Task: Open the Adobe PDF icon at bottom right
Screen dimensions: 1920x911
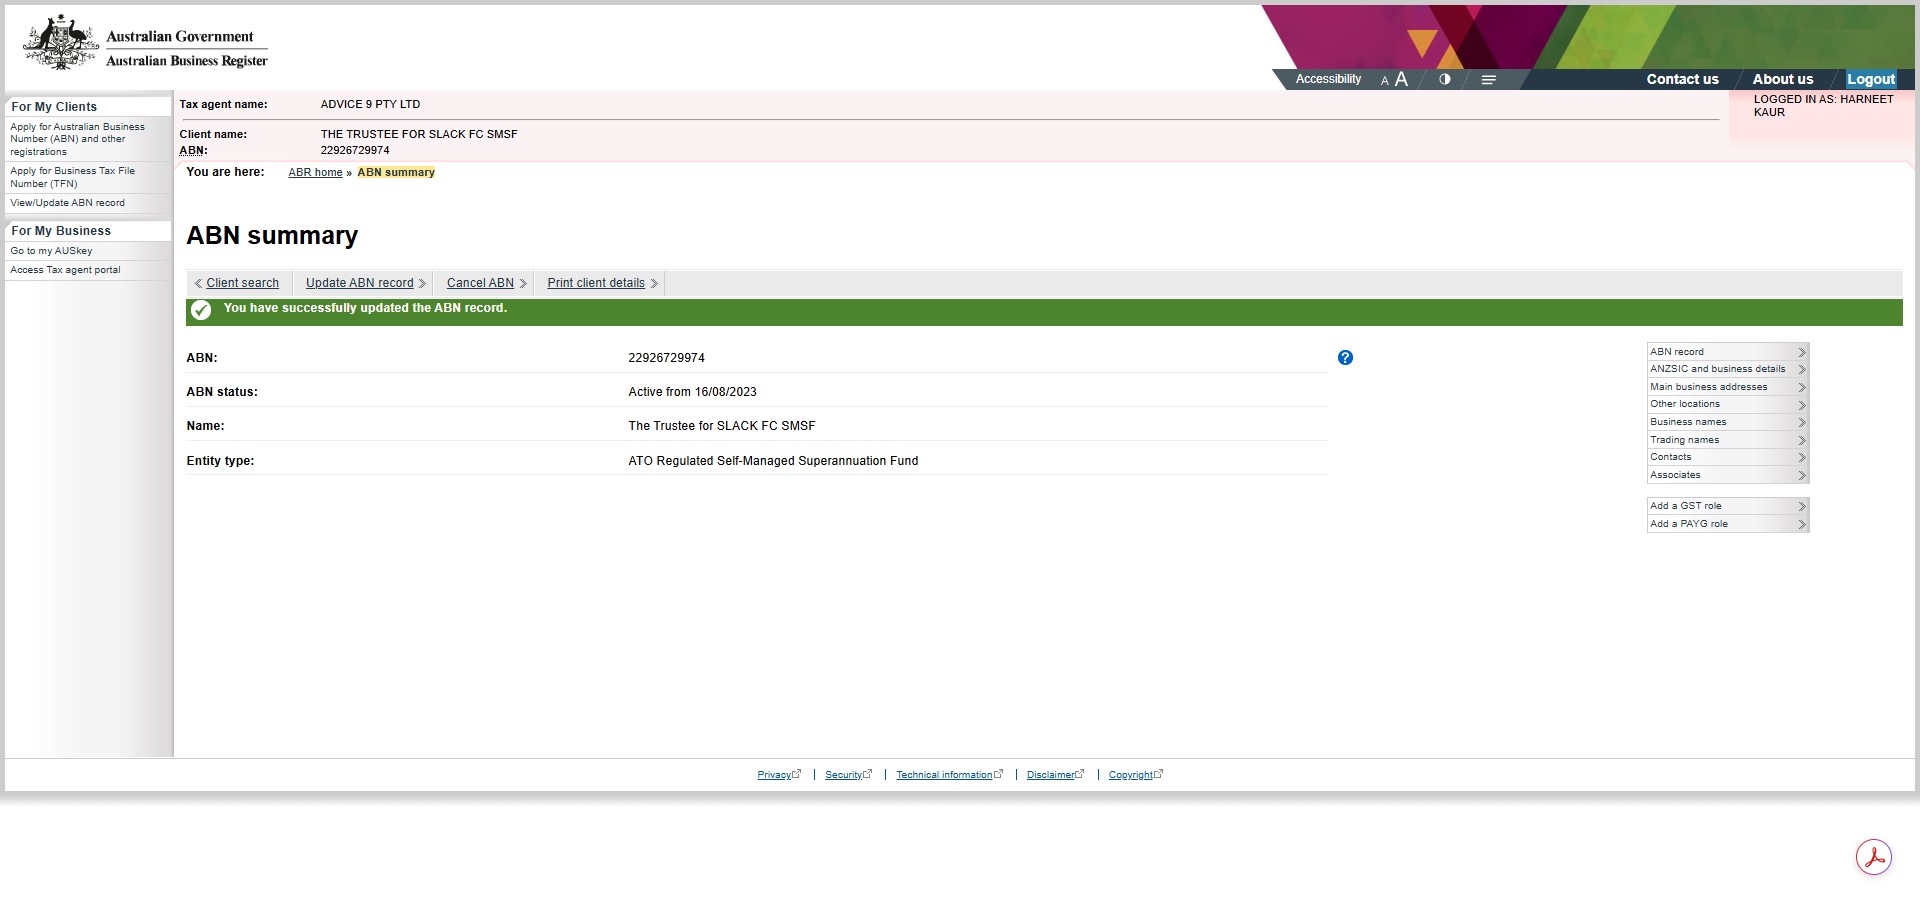Action: click(x=1874, y=857)
